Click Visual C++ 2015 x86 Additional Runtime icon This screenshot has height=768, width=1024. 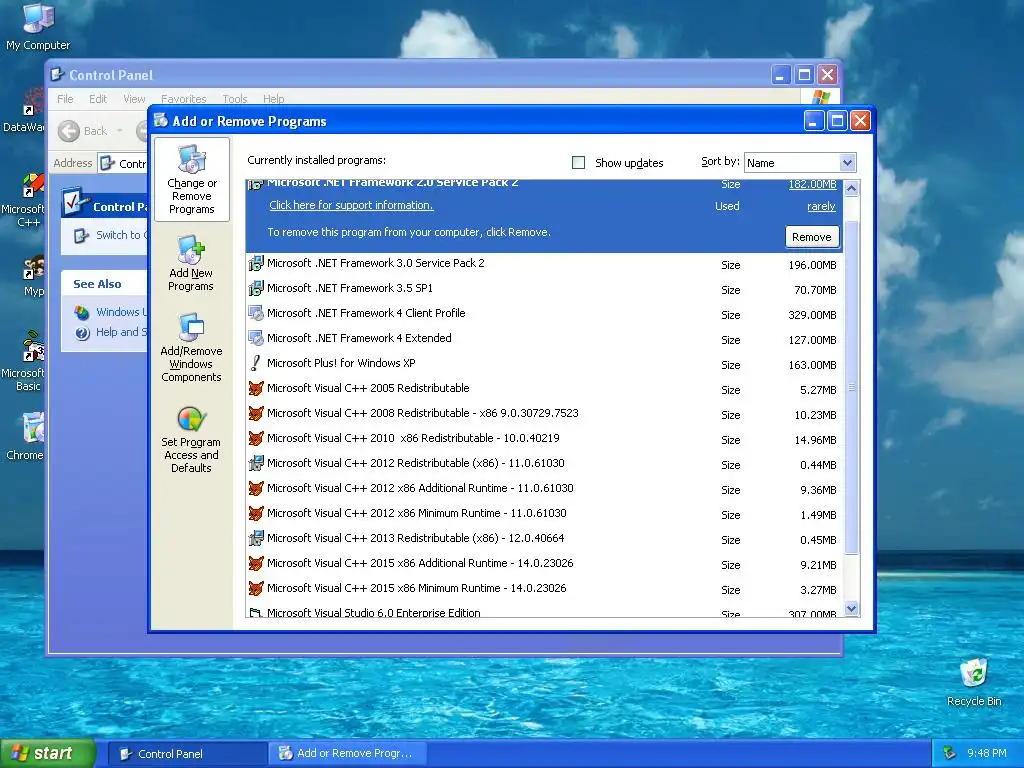(x=256, y=564)
